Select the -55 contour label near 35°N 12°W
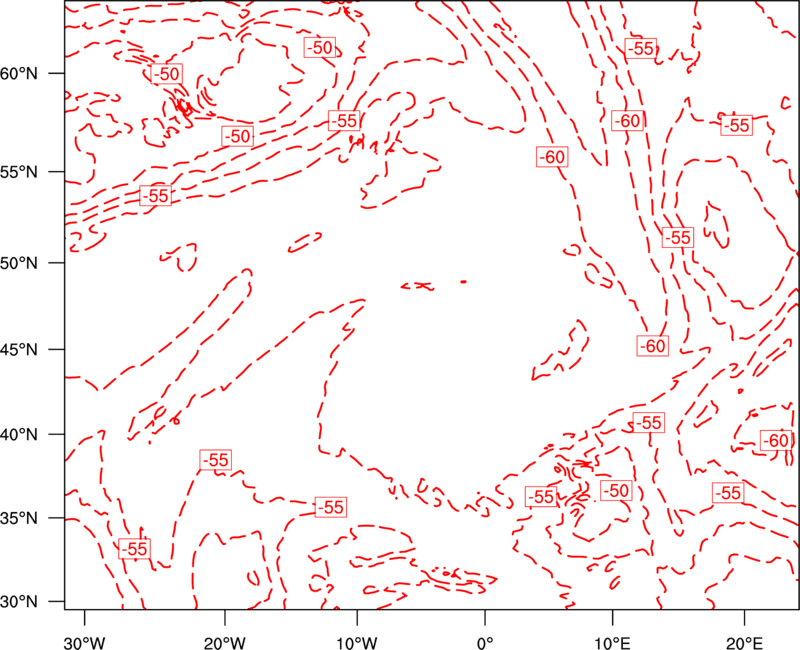The height and width of the screenshot is (650, 800). pos(331,507)
